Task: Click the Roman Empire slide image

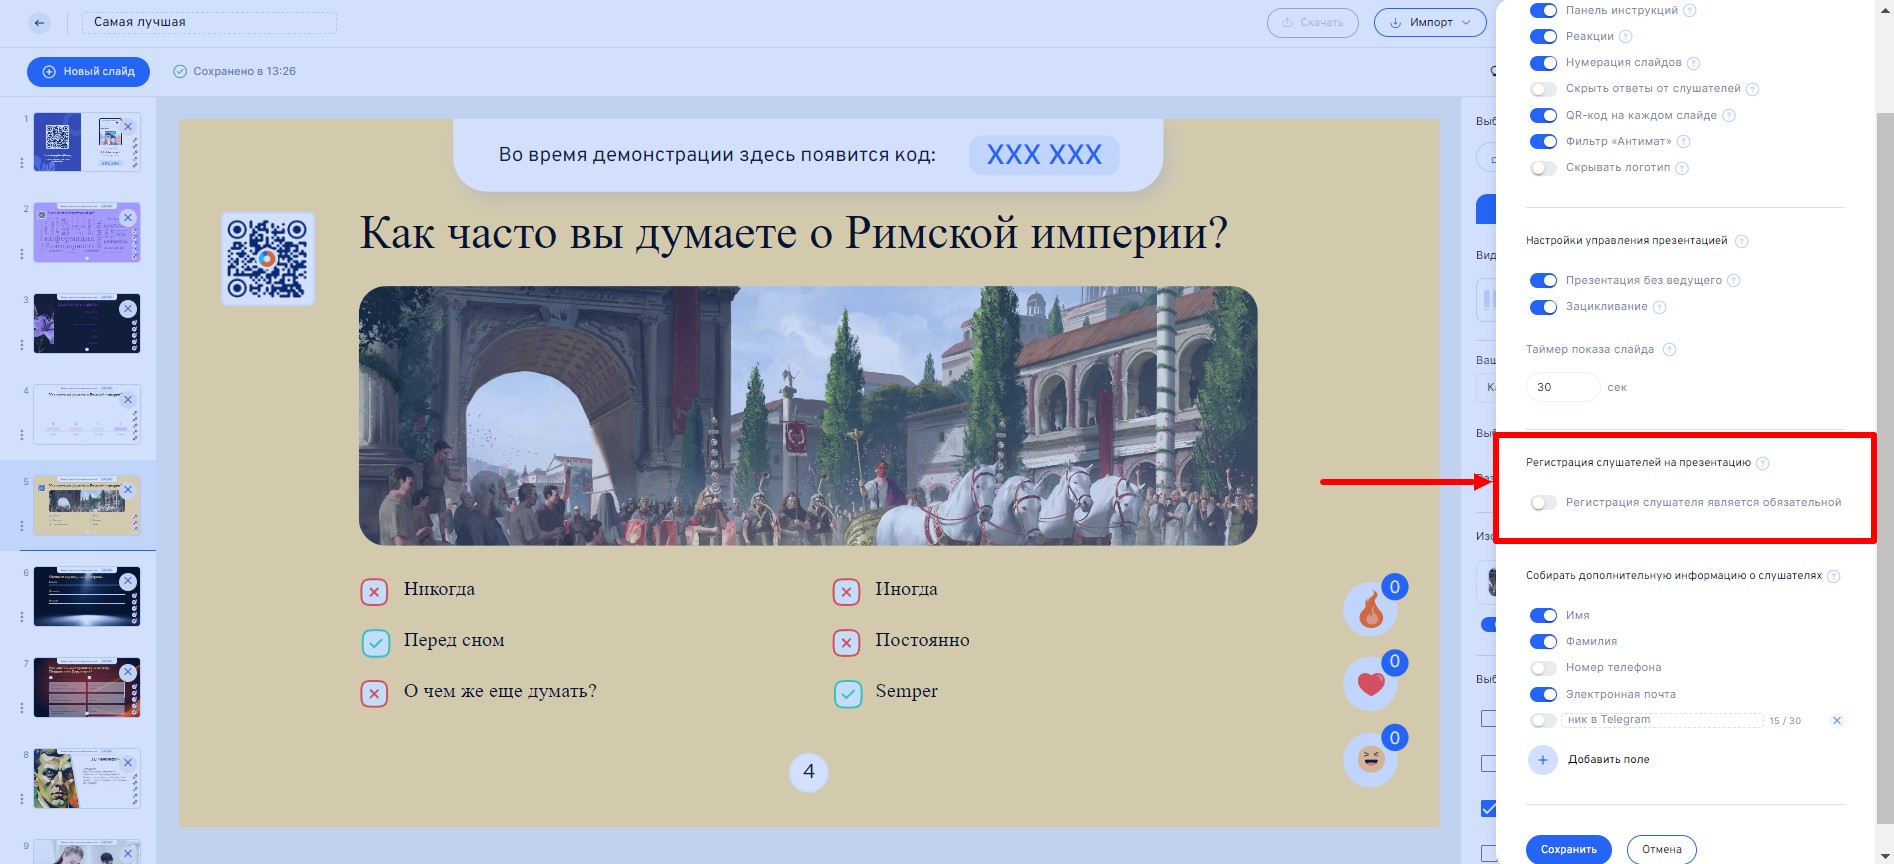Action: coord(808,416)
